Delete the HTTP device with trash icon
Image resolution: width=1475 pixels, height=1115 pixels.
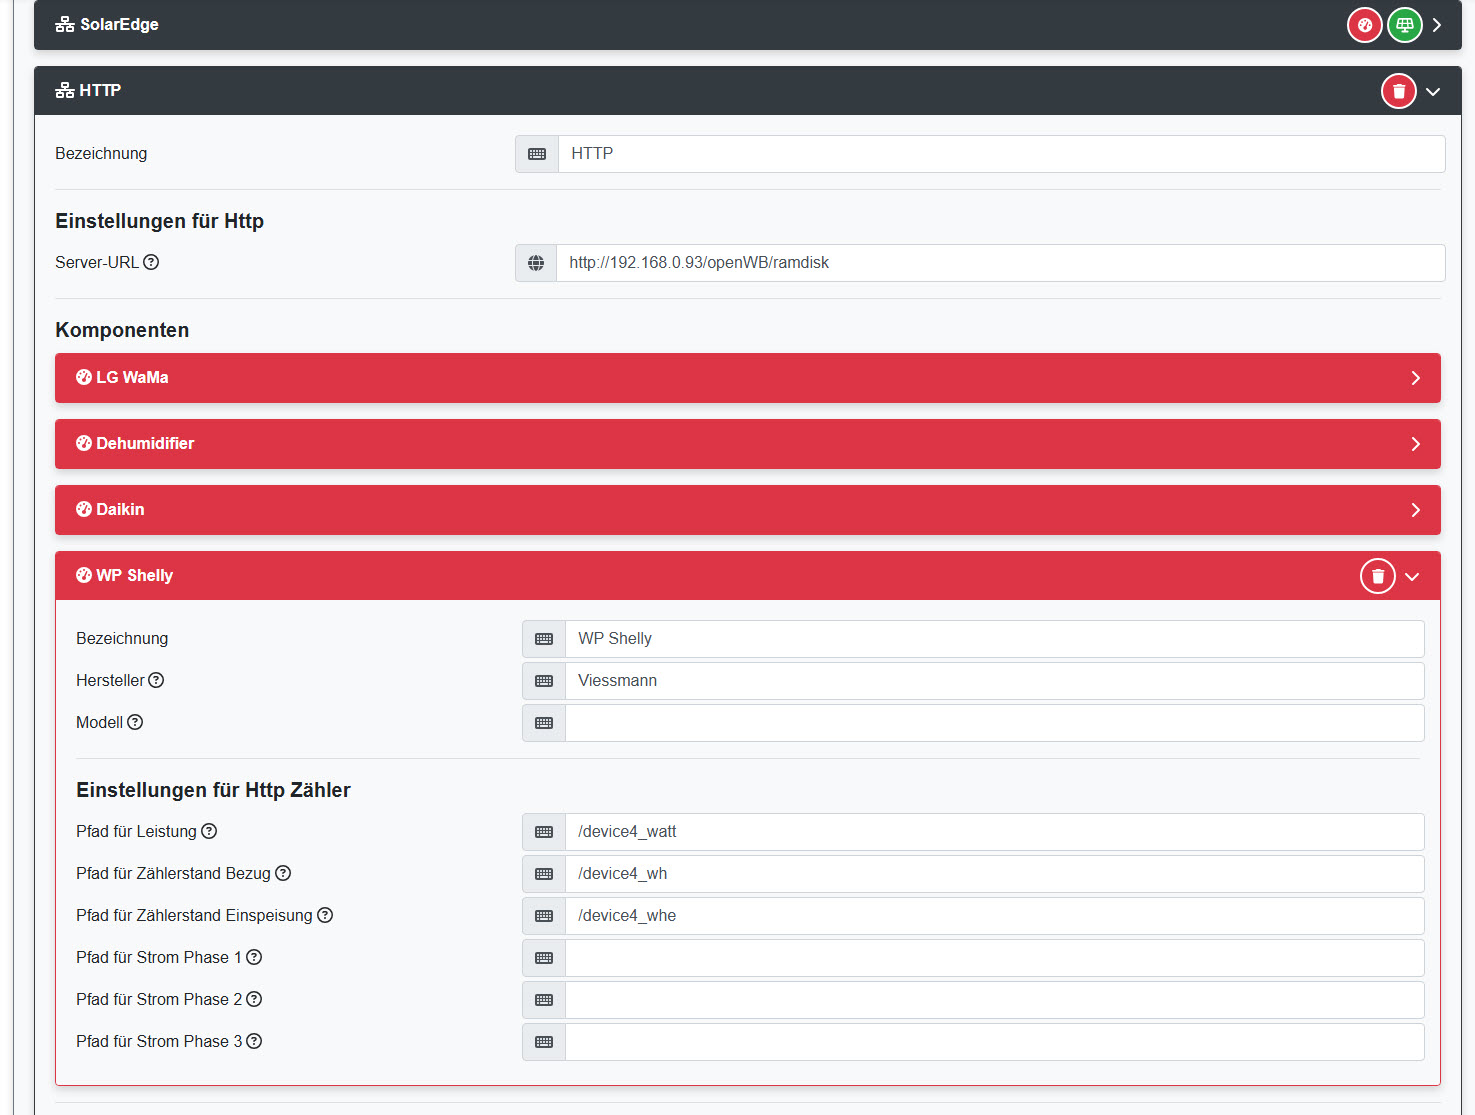point(1398,91)
